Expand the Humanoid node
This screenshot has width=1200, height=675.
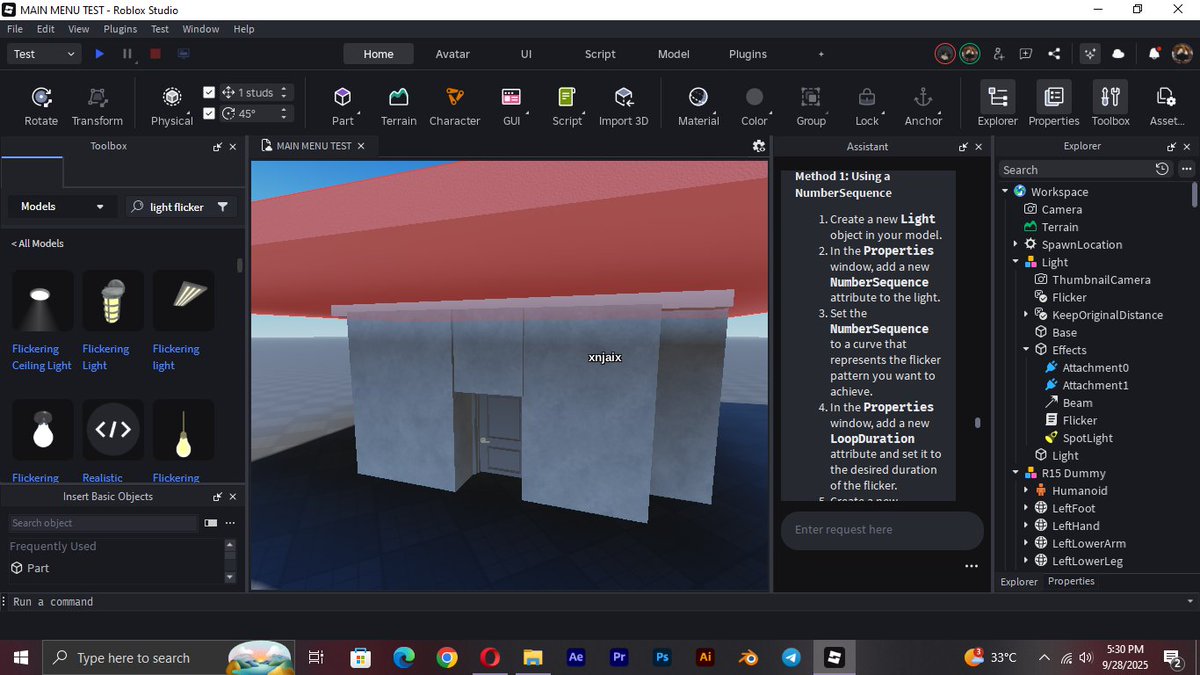click(x=1026, y=490)
